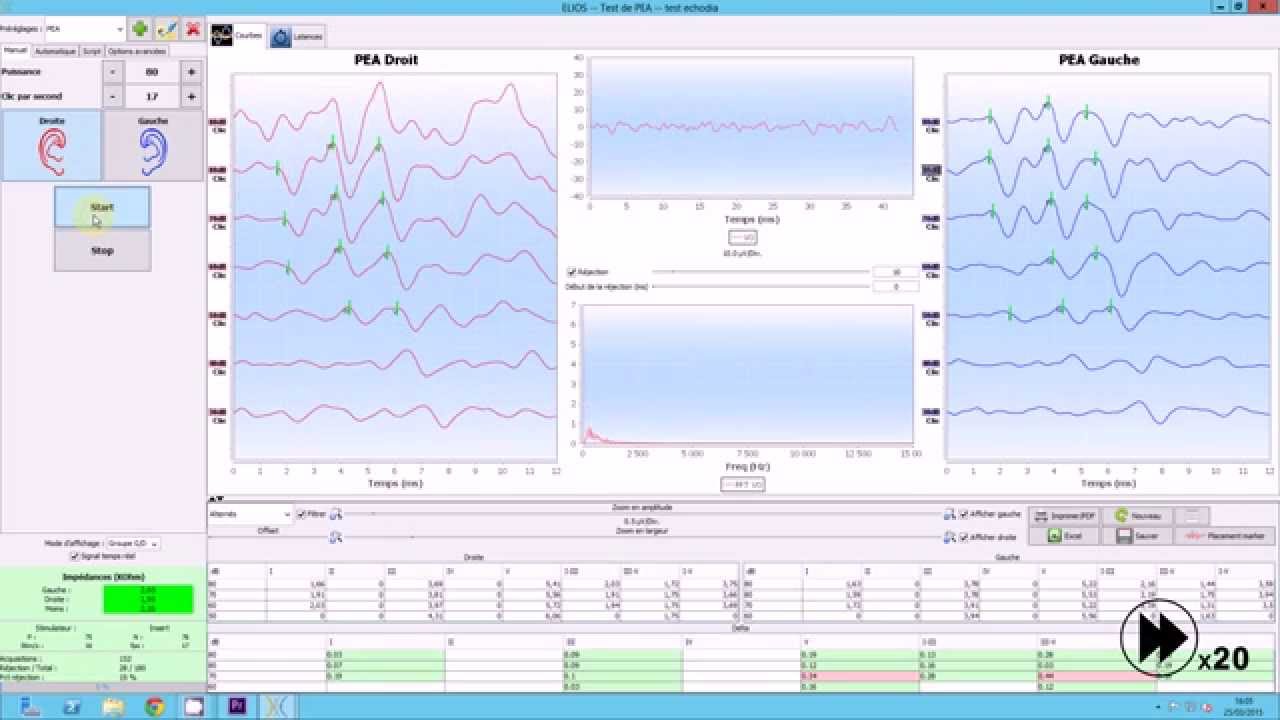
Task: Click the zoom en amplitude magnifier on the left
Action: coord(336,514)
